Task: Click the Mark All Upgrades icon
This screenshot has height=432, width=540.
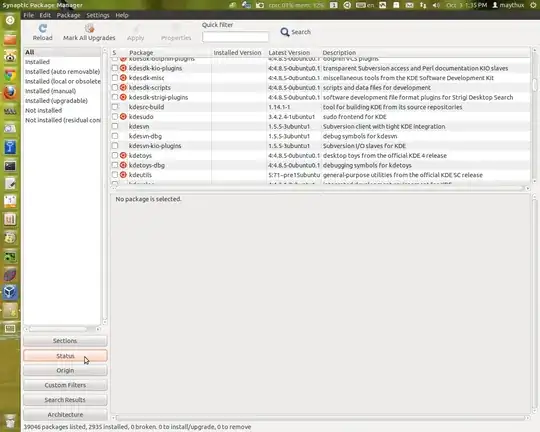Action: (x=90, y=28)
